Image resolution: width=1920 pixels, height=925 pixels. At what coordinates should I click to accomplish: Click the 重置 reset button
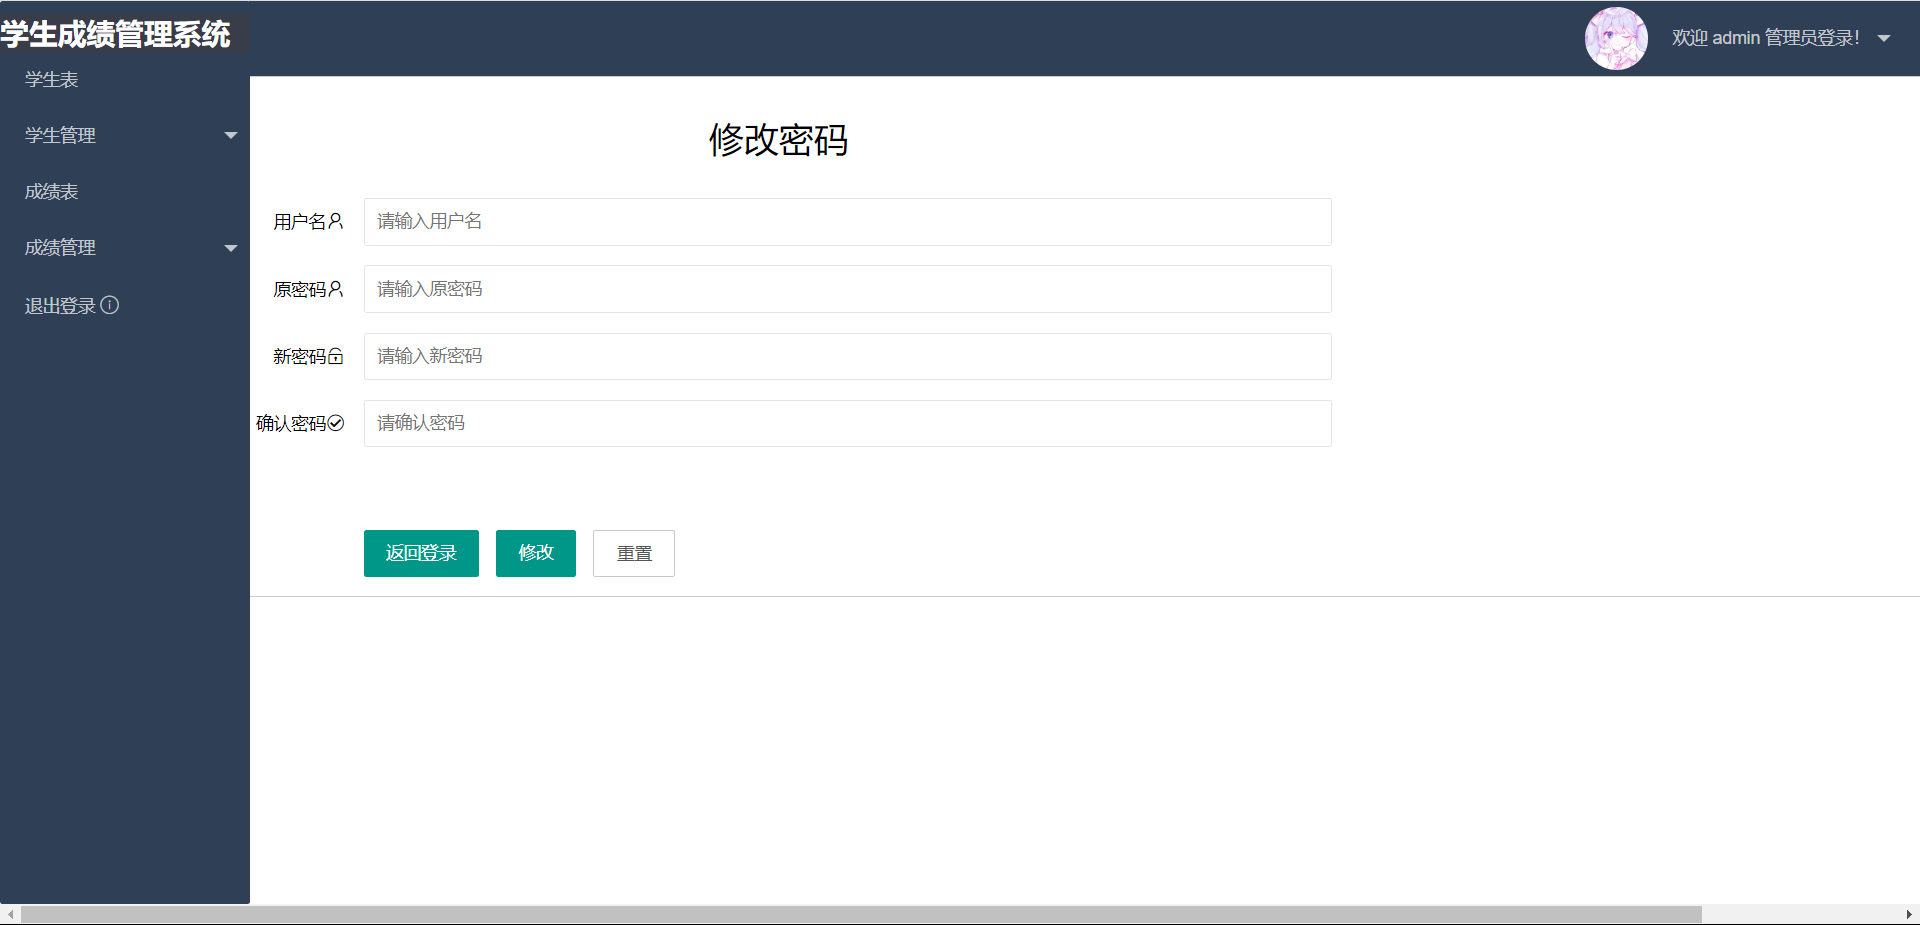[x=634, y=553]
